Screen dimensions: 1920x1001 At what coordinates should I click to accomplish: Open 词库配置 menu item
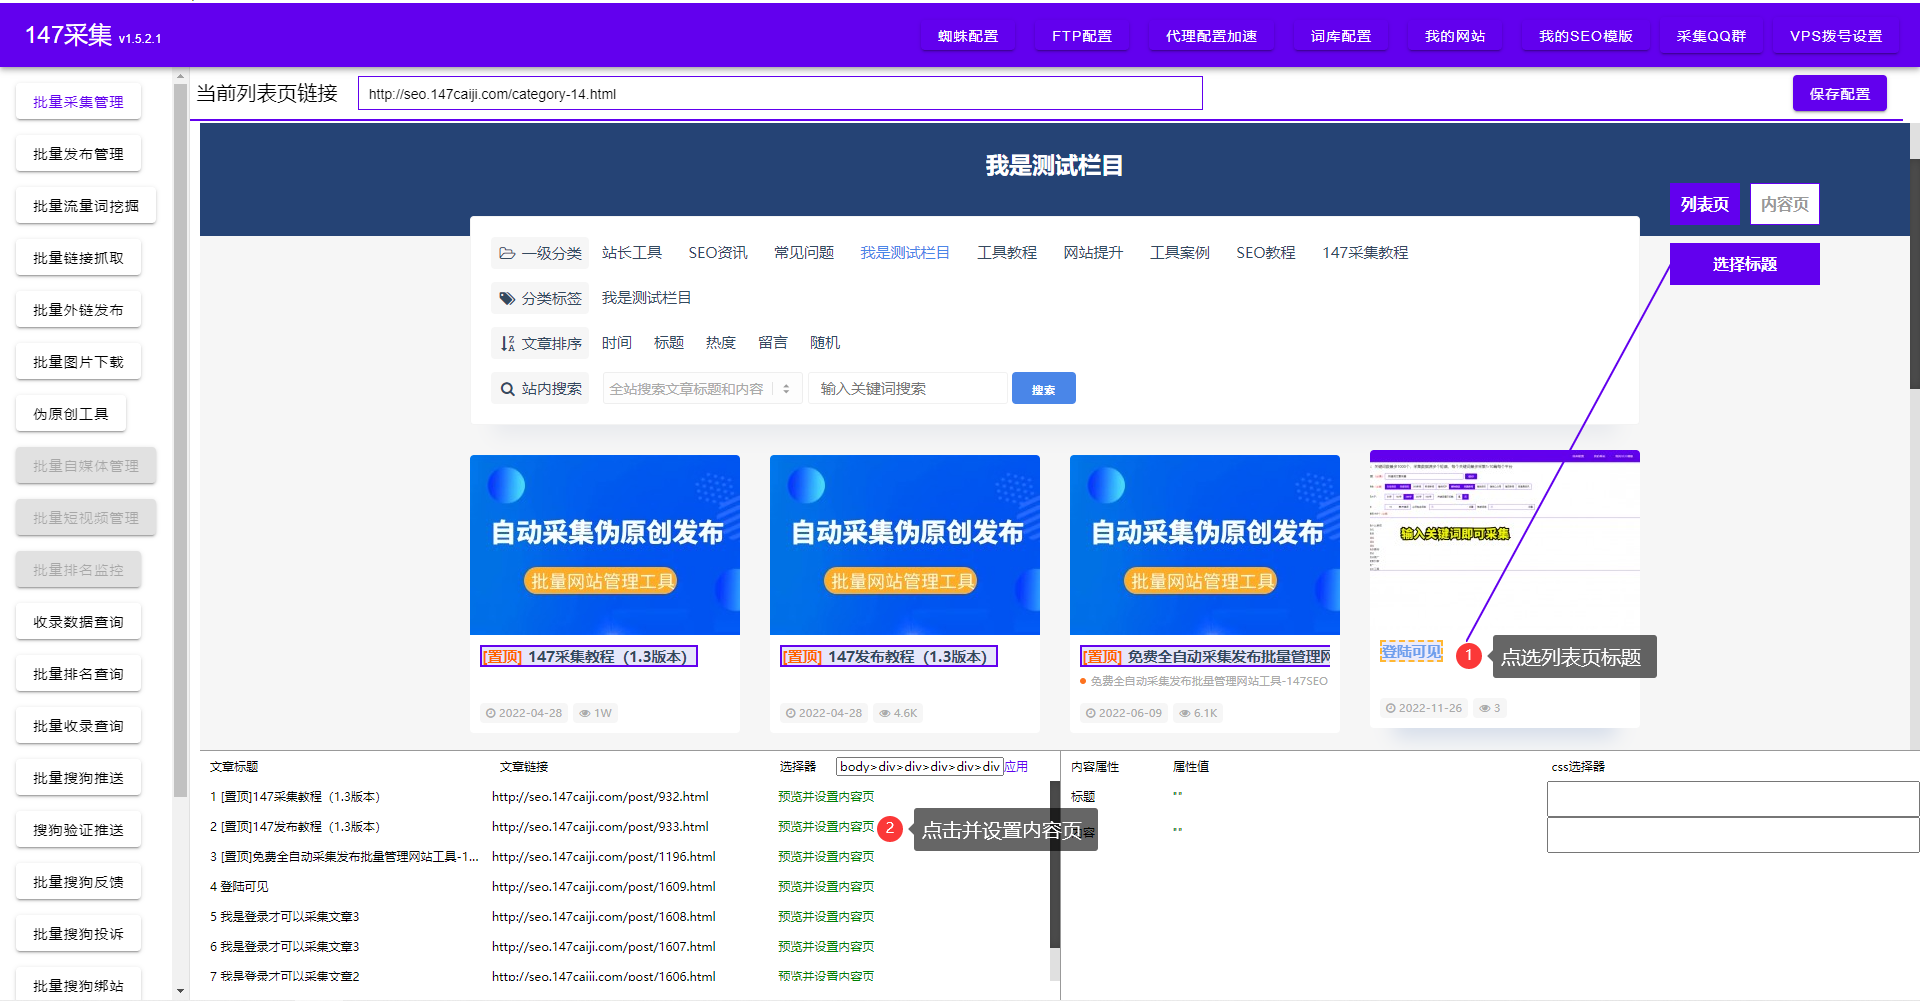click(1340, 36)
